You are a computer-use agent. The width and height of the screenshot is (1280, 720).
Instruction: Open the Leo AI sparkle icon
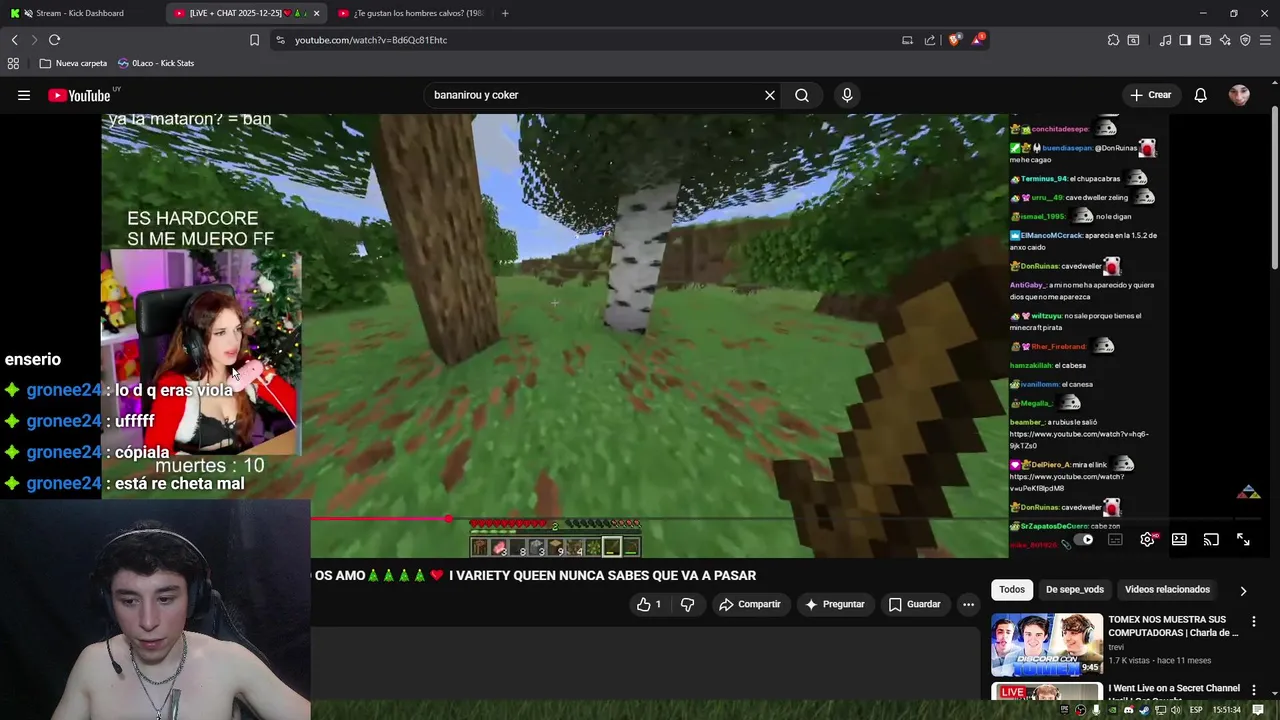[x=1225, y=40]
